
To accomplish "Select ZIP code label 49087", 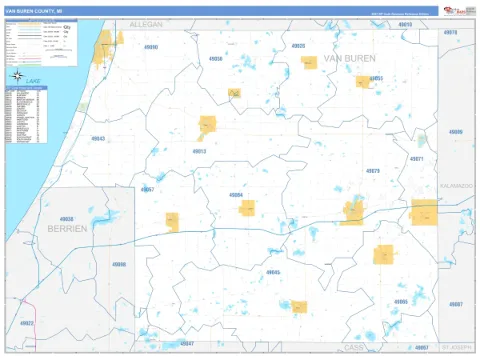I will (x=456, y=304).
